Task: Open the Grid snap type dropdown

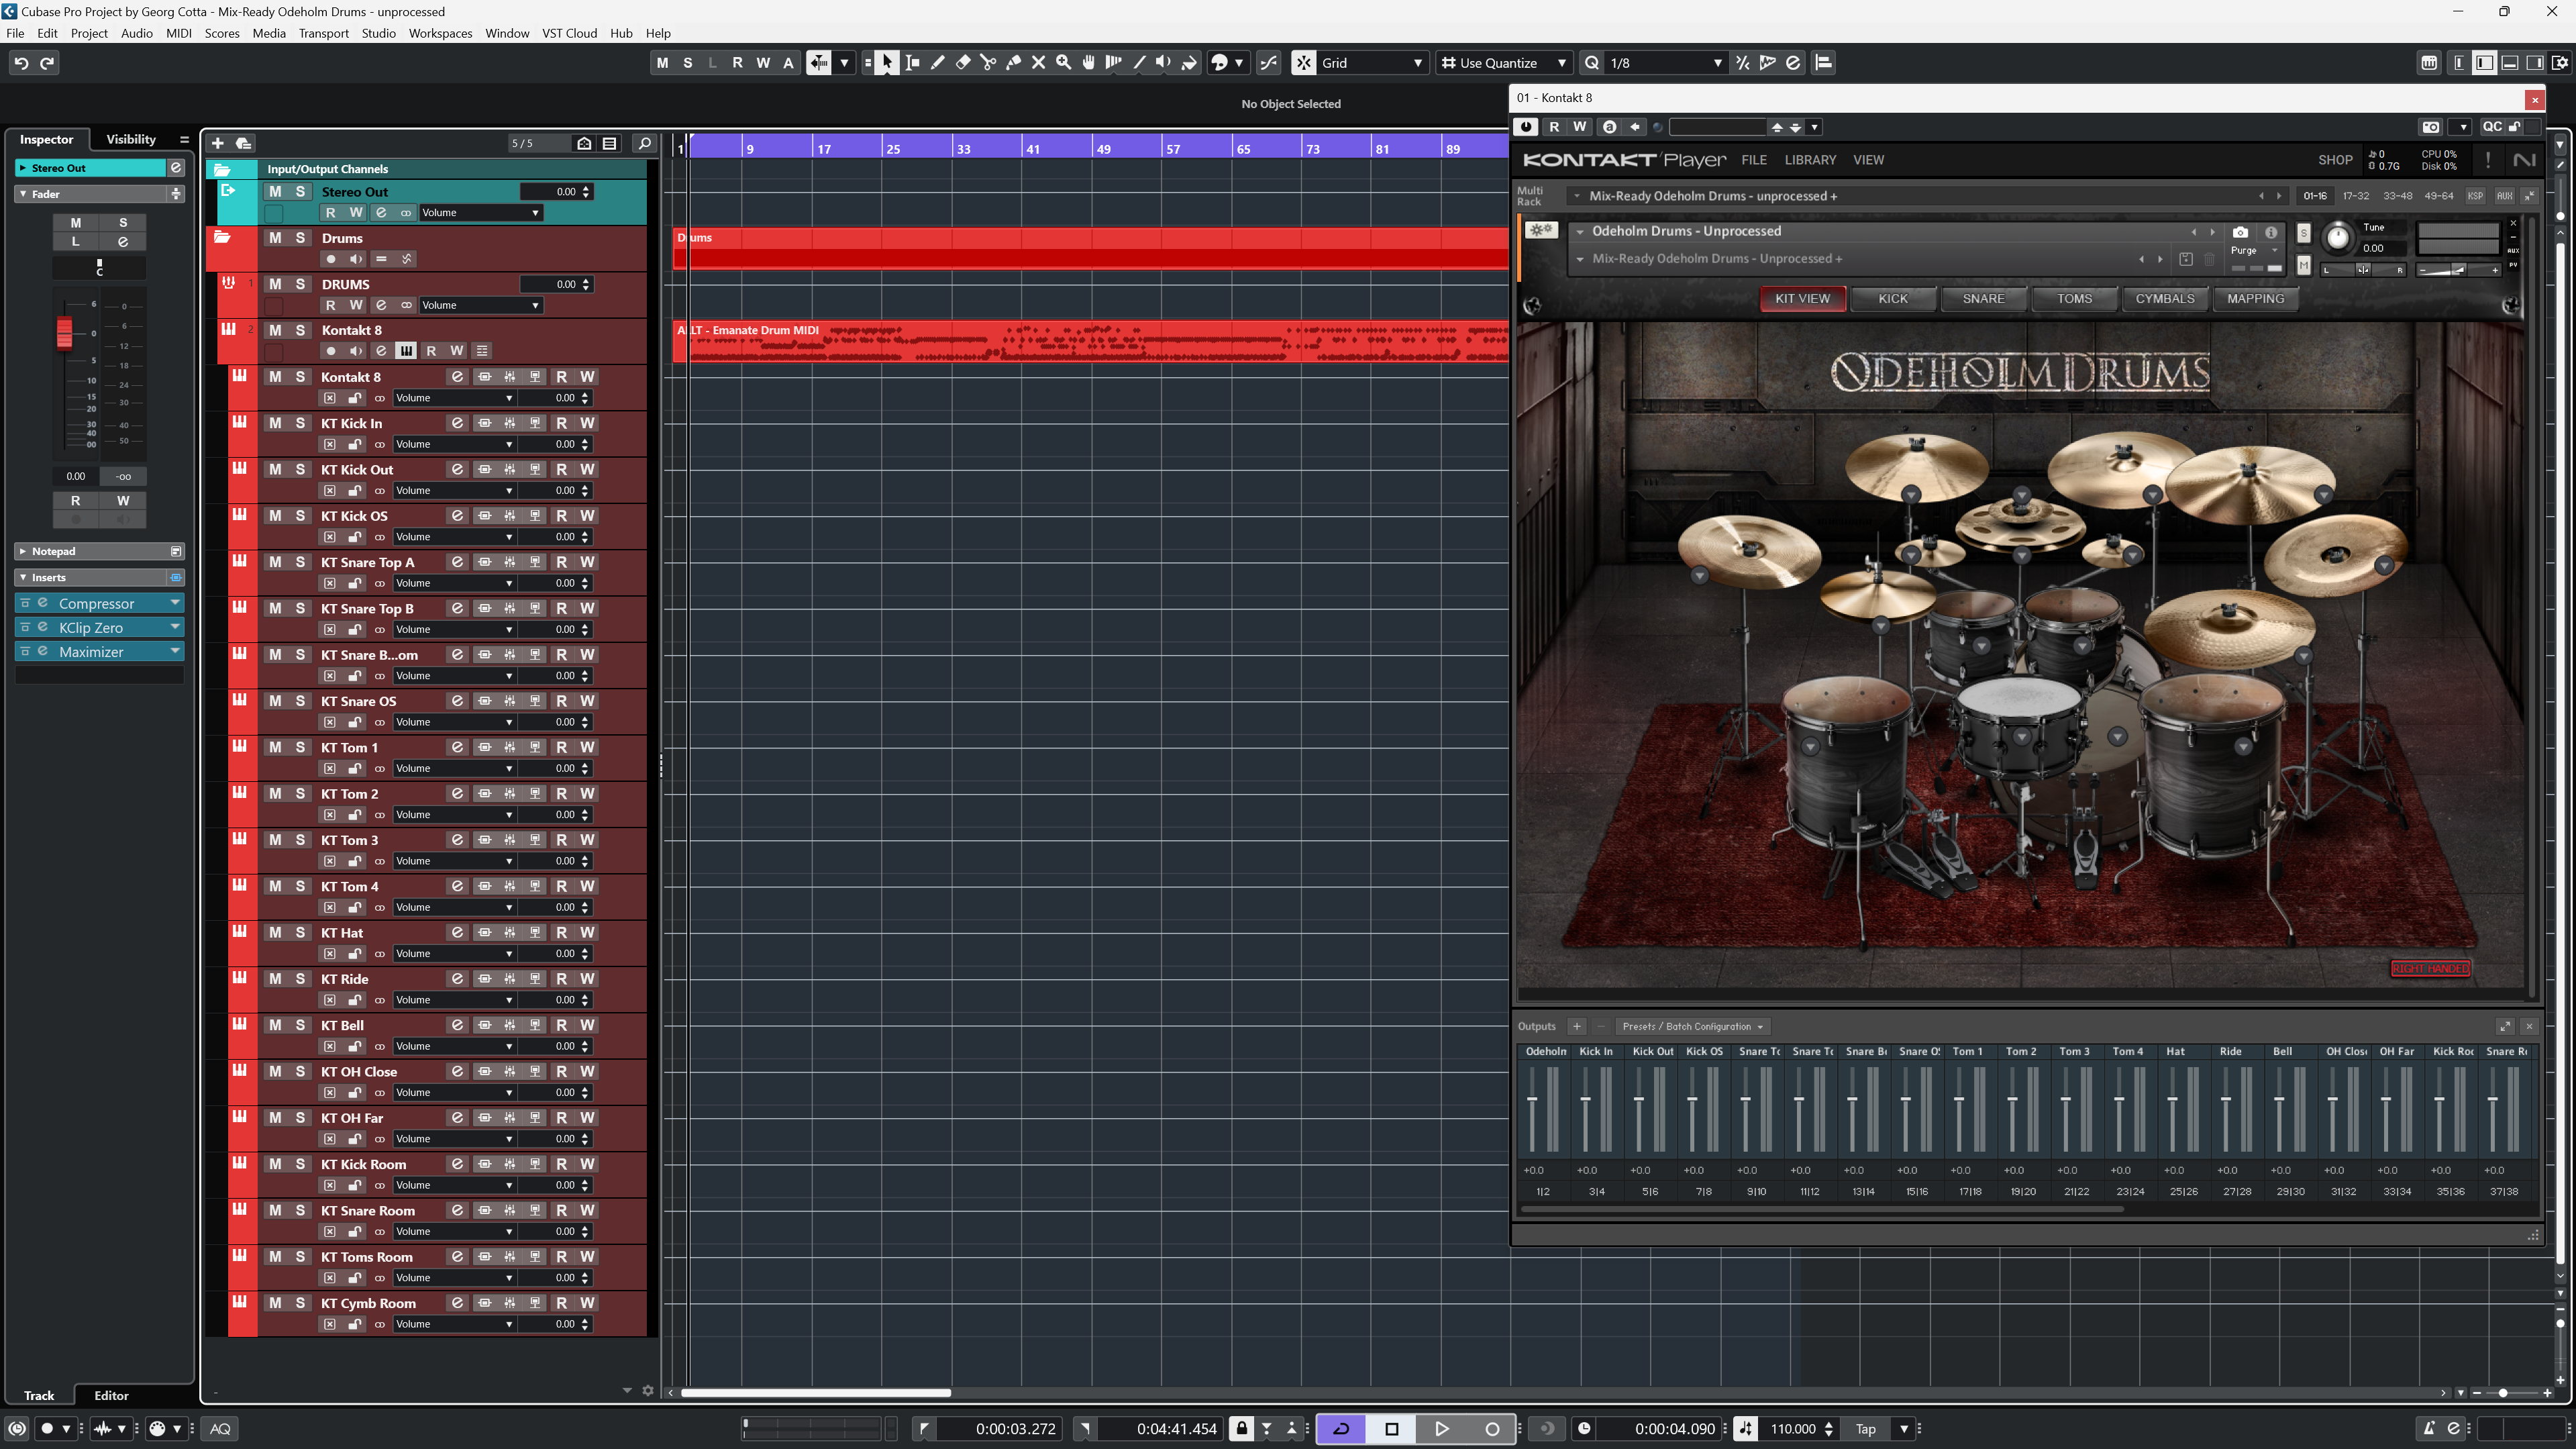Action: pos(1416,62)
